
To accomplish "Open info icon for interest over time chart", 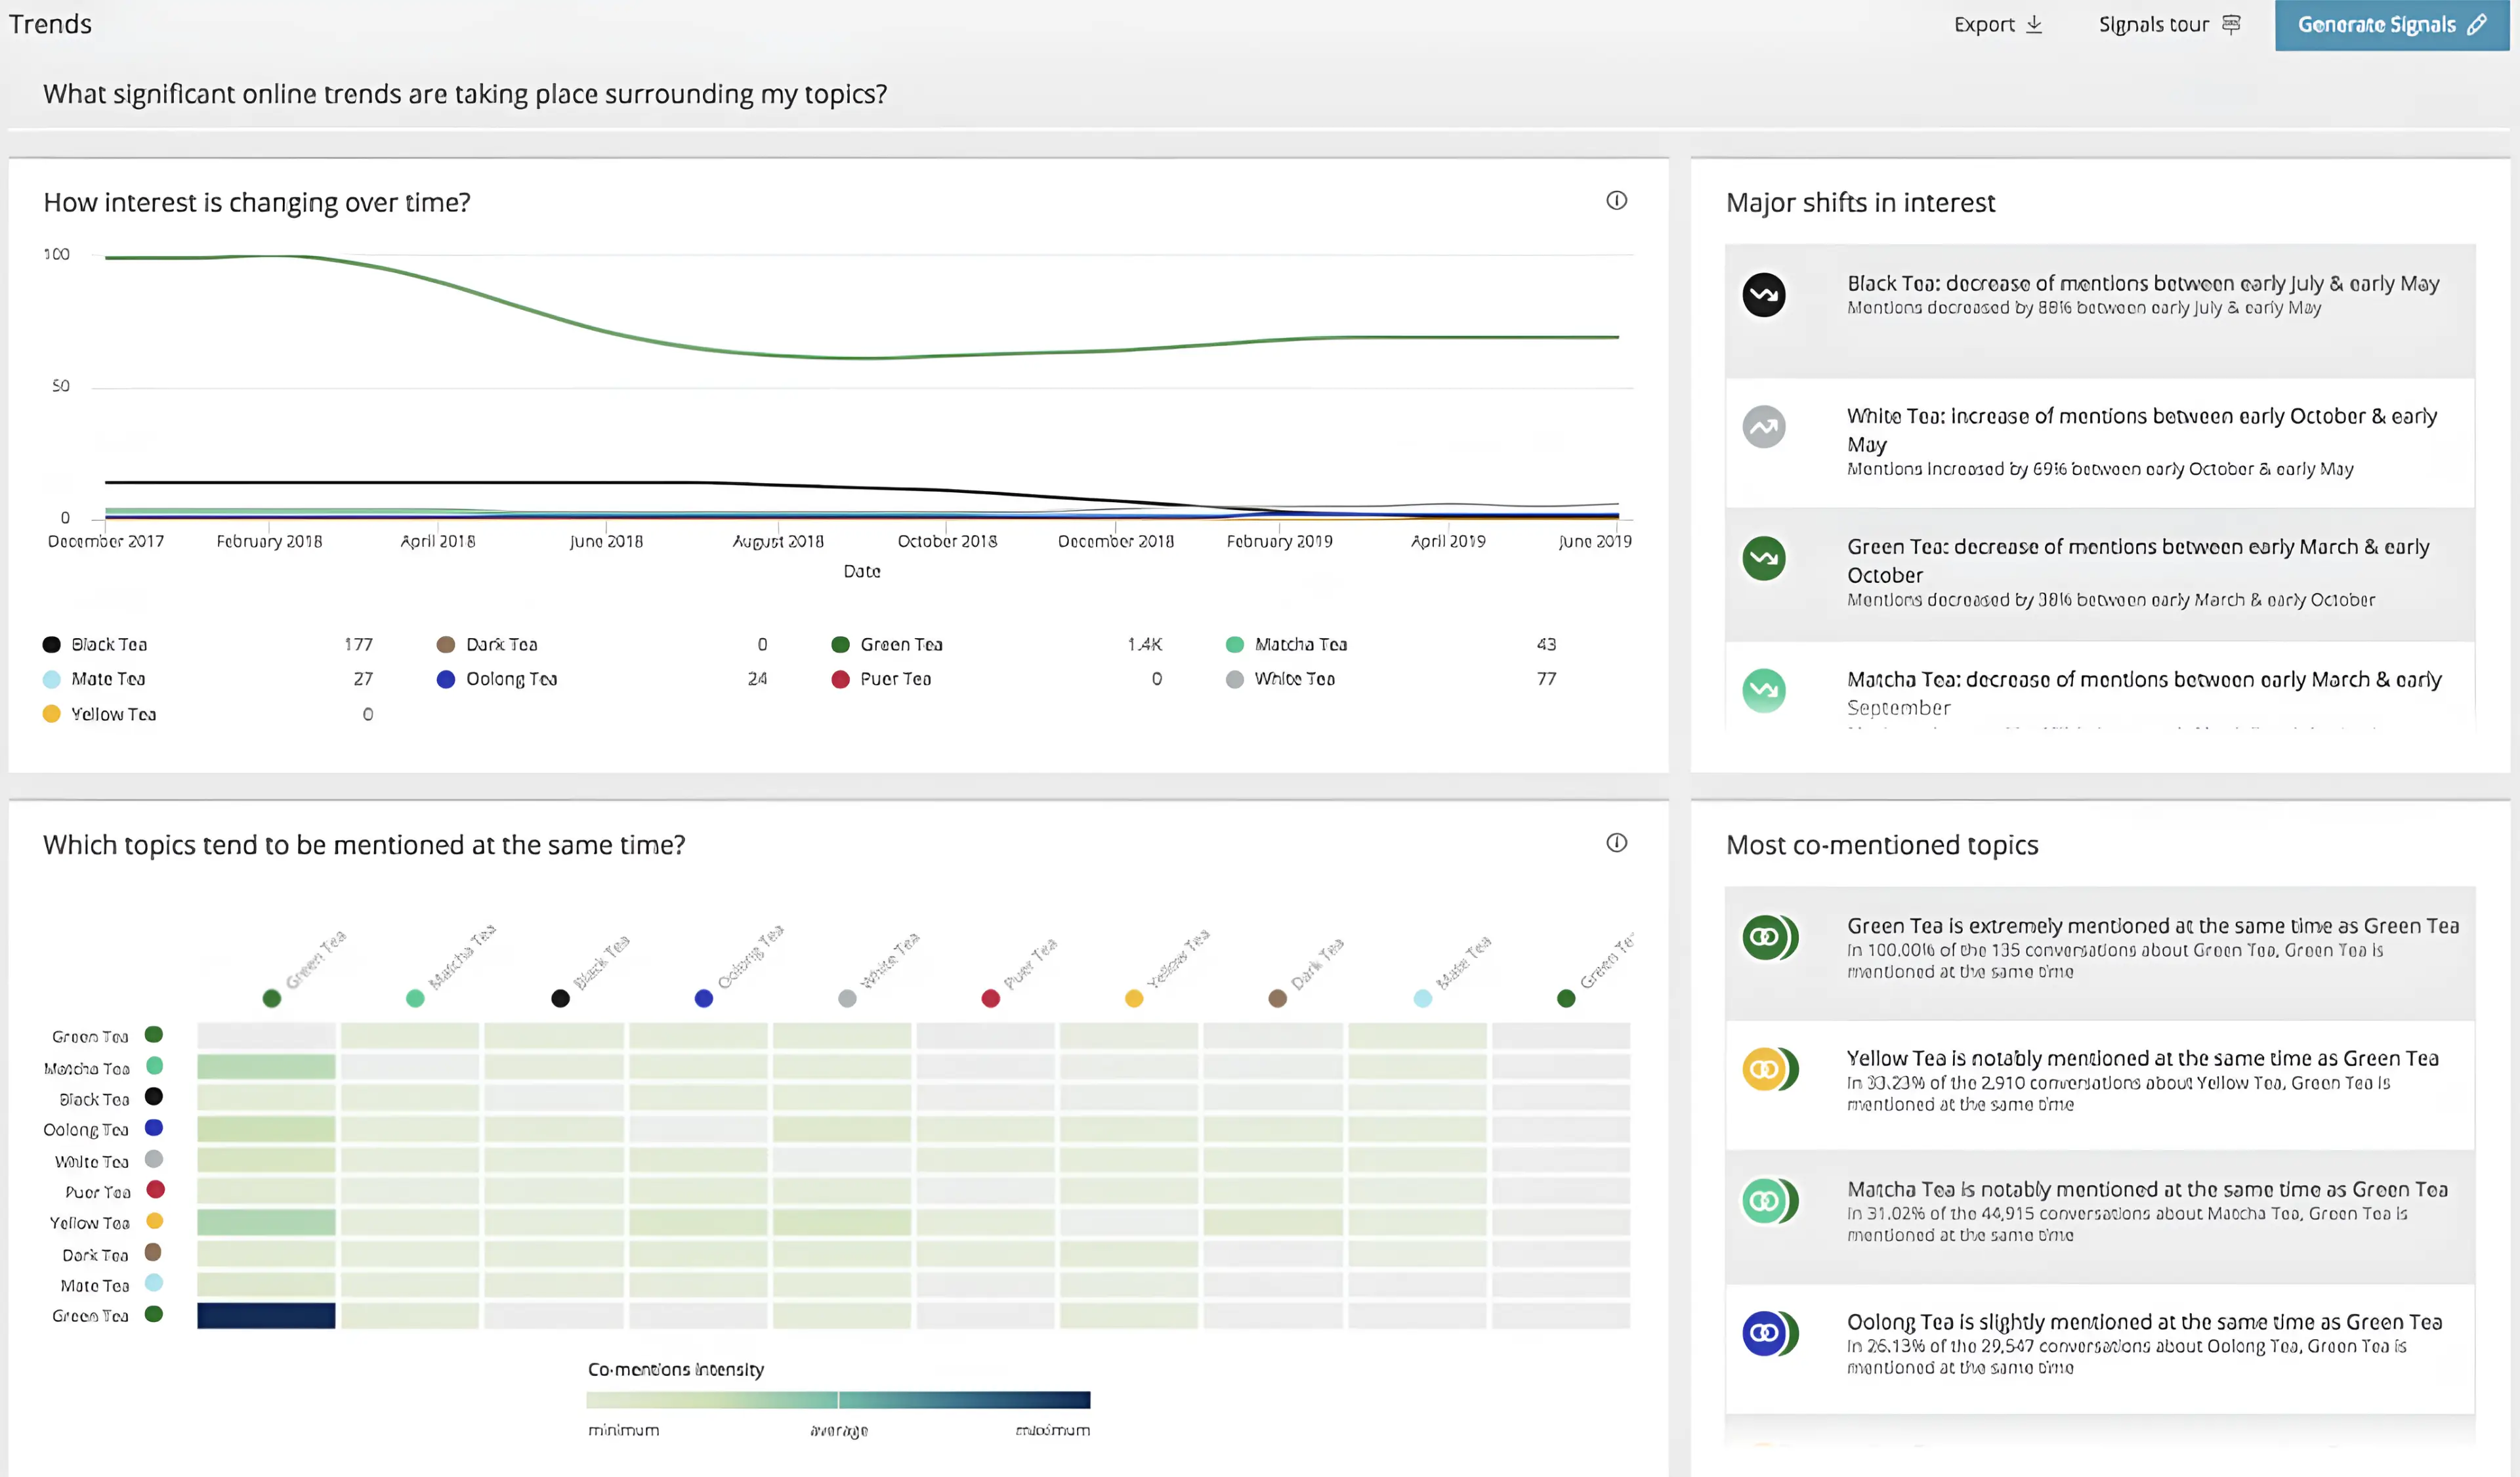I will coord(1616,201).
